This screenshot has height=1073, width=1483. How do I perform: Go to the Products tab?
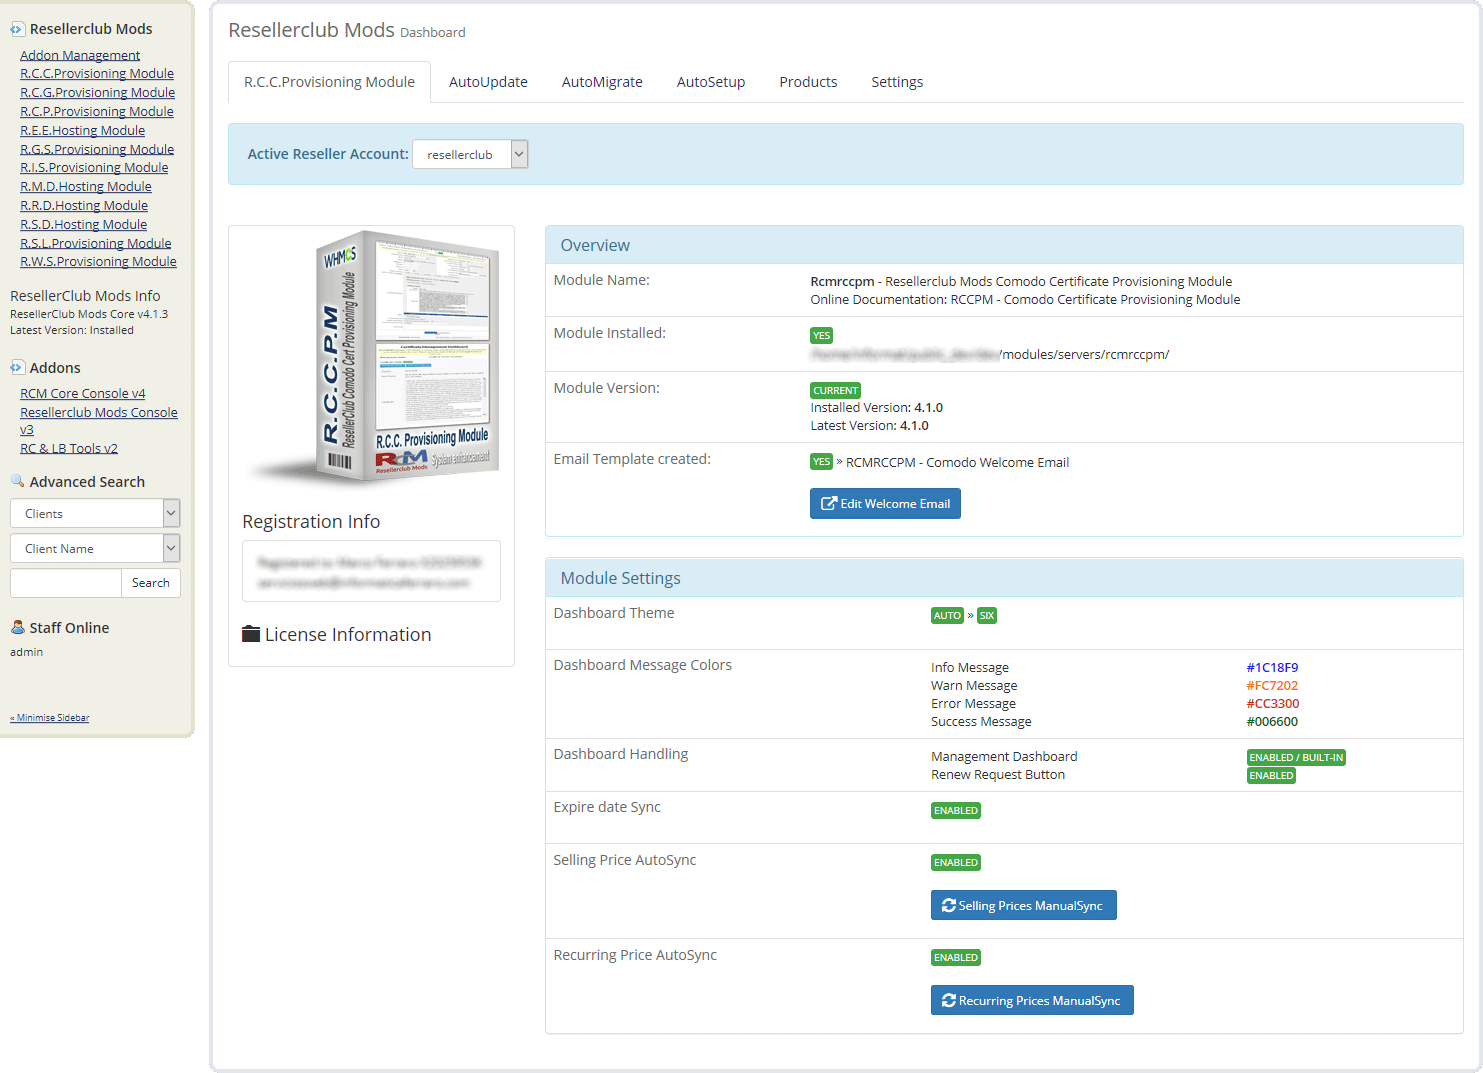point(808,82)
